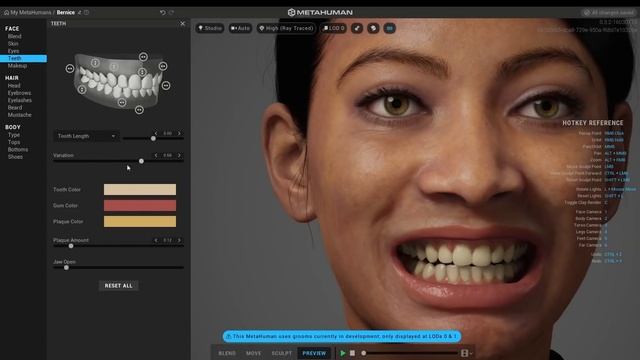This screenshot has height=360, width=640.
Task: Select the upper-left vertical gum control handle
Action: (95, 63)
